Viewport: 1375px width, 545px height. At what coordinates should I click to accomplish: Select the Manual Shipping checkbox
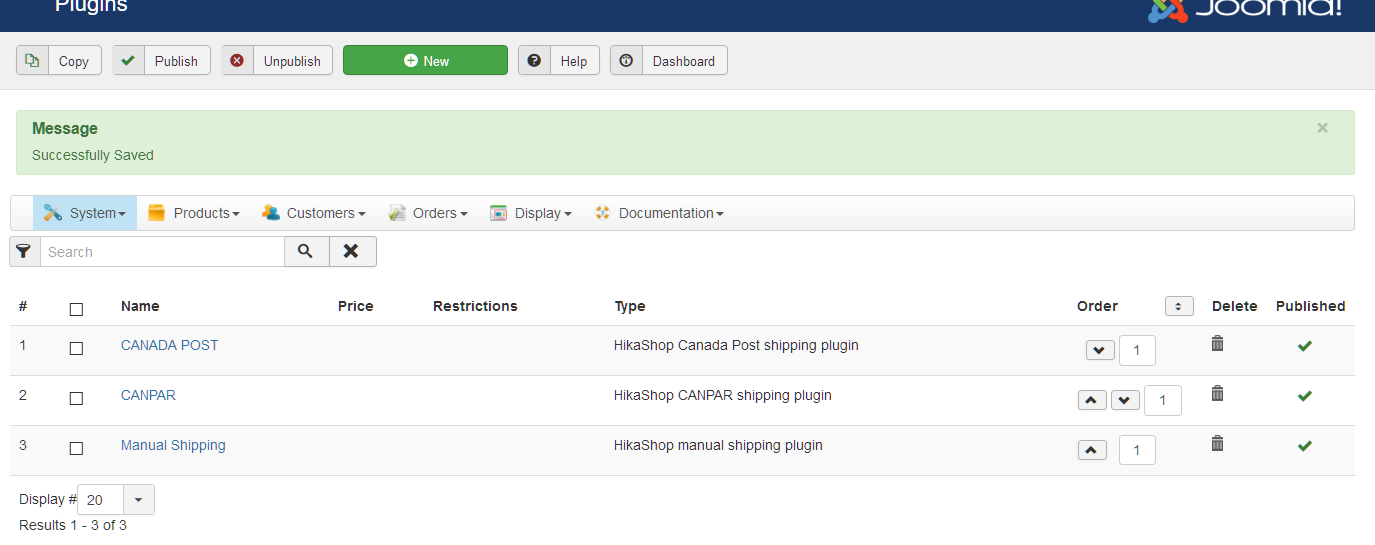pos(76,448)
